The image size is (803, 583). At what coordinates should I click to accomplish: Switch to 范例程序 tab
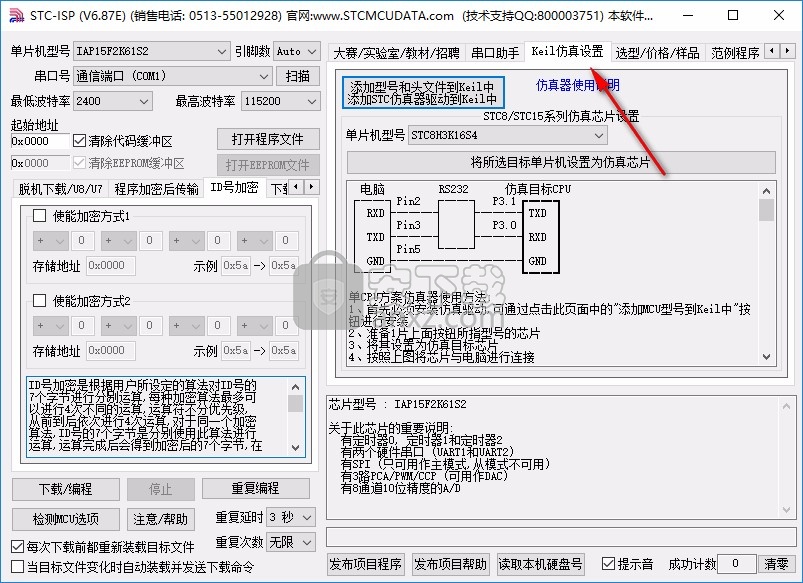coord(735,53)
